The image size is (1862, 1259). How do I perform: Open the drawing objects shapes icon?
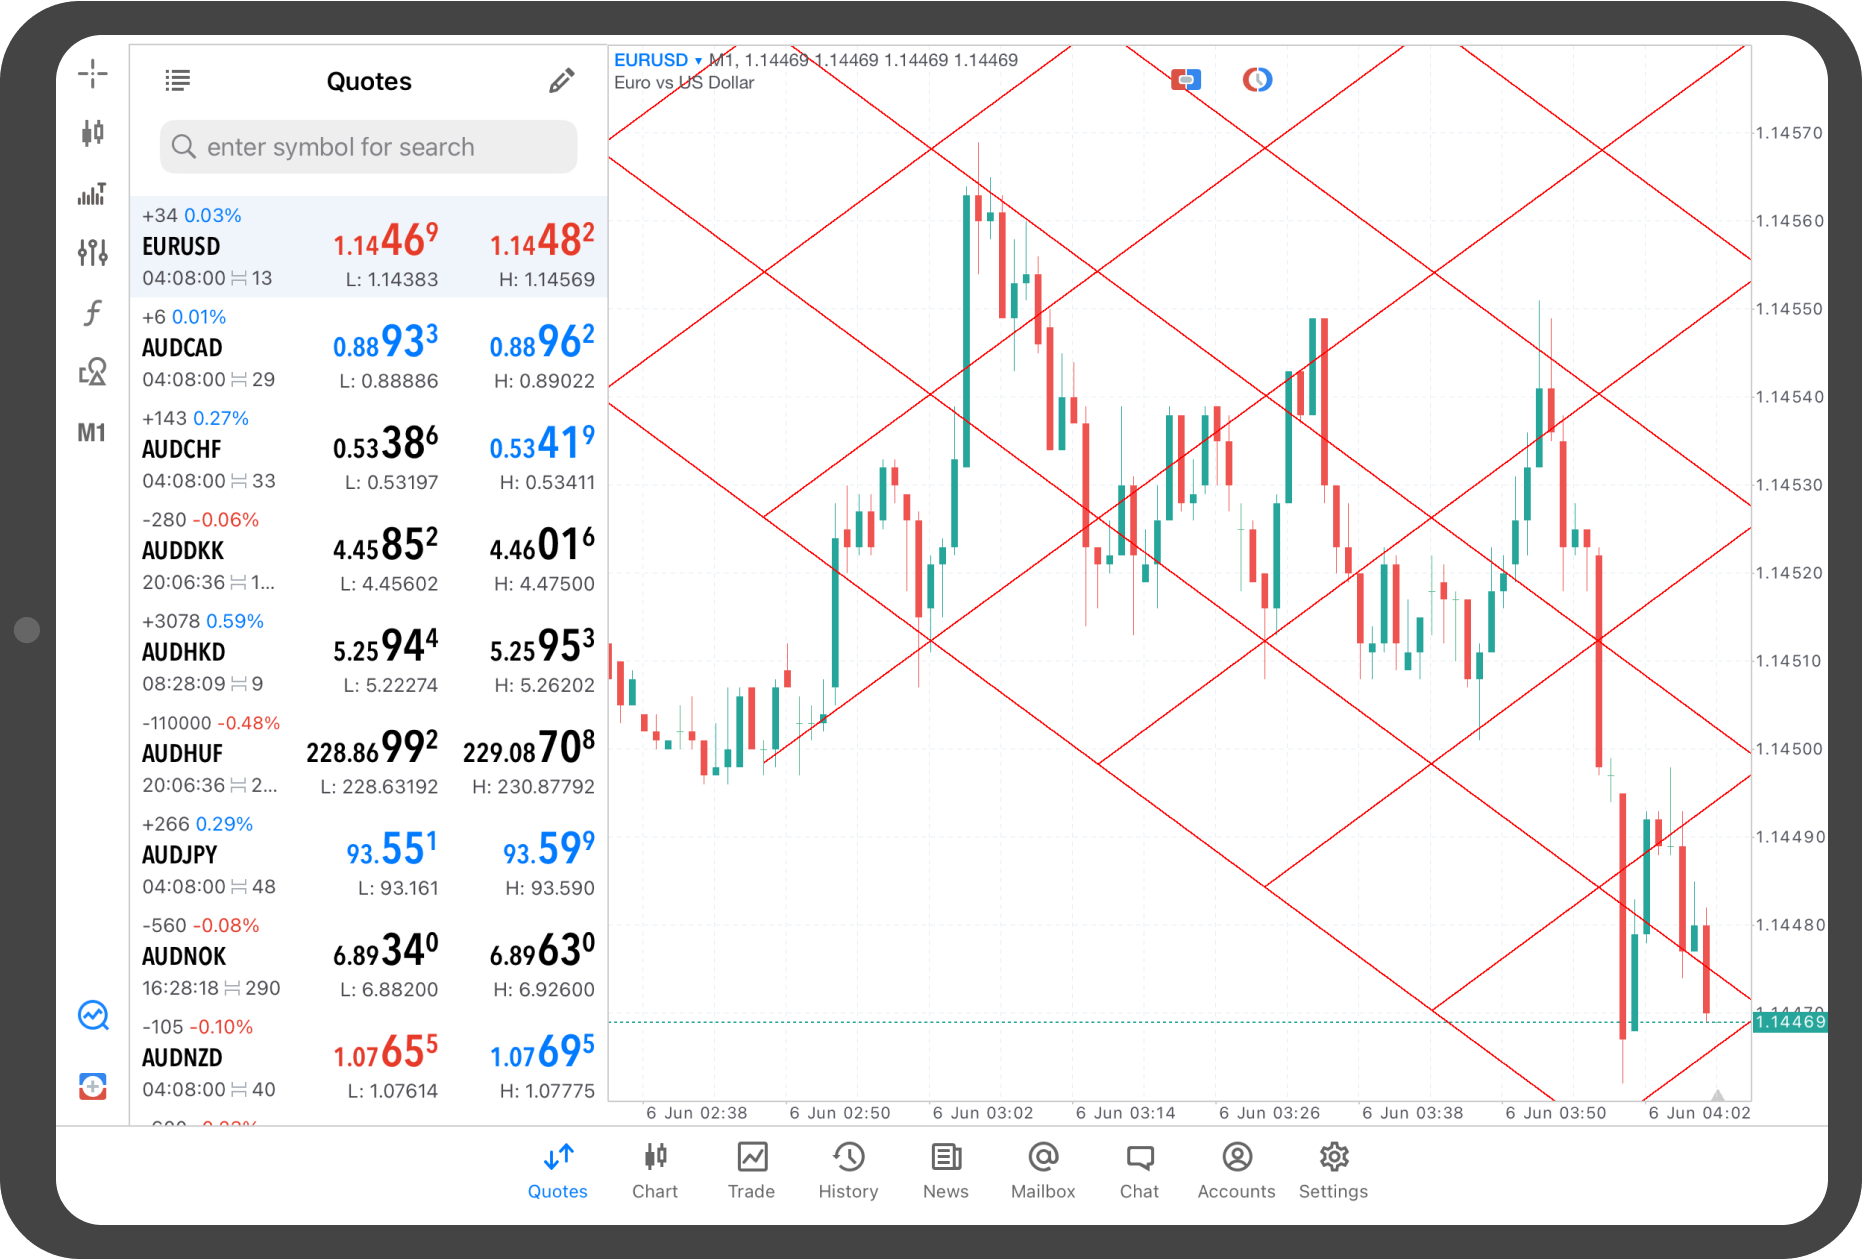(92, 372)
